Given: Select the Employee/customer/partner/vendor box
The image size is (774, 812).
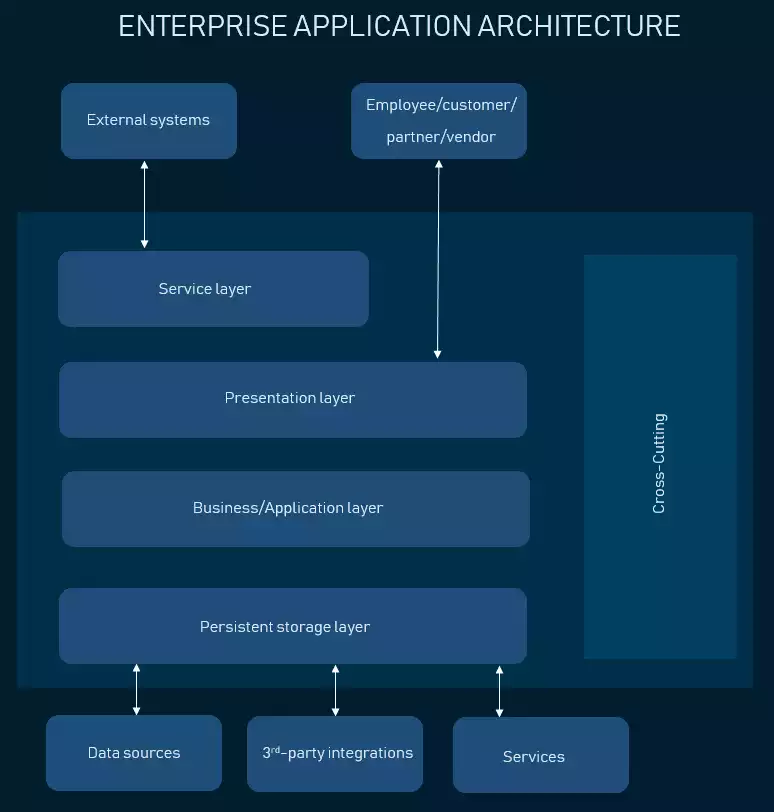Looking at the screenshot, I should (x=439, y=121).
